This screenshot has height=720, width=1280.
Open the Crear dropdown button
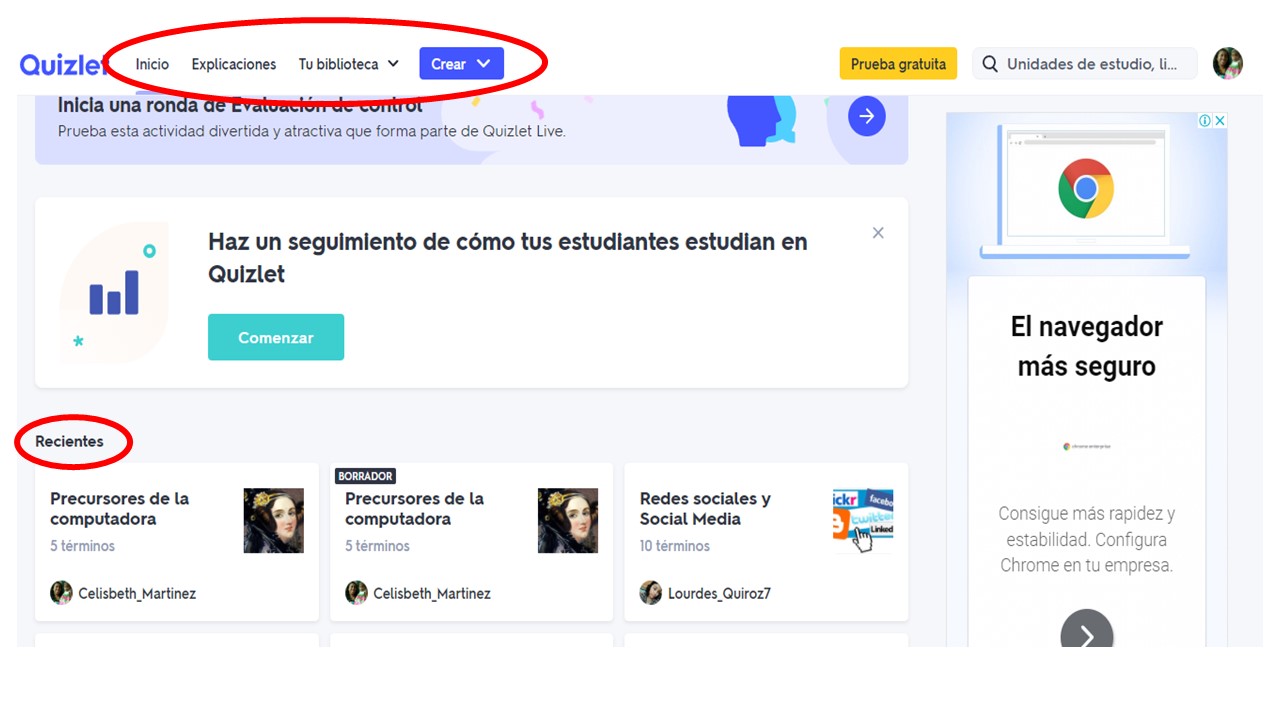pyautogui.click(x=461, y=64)
